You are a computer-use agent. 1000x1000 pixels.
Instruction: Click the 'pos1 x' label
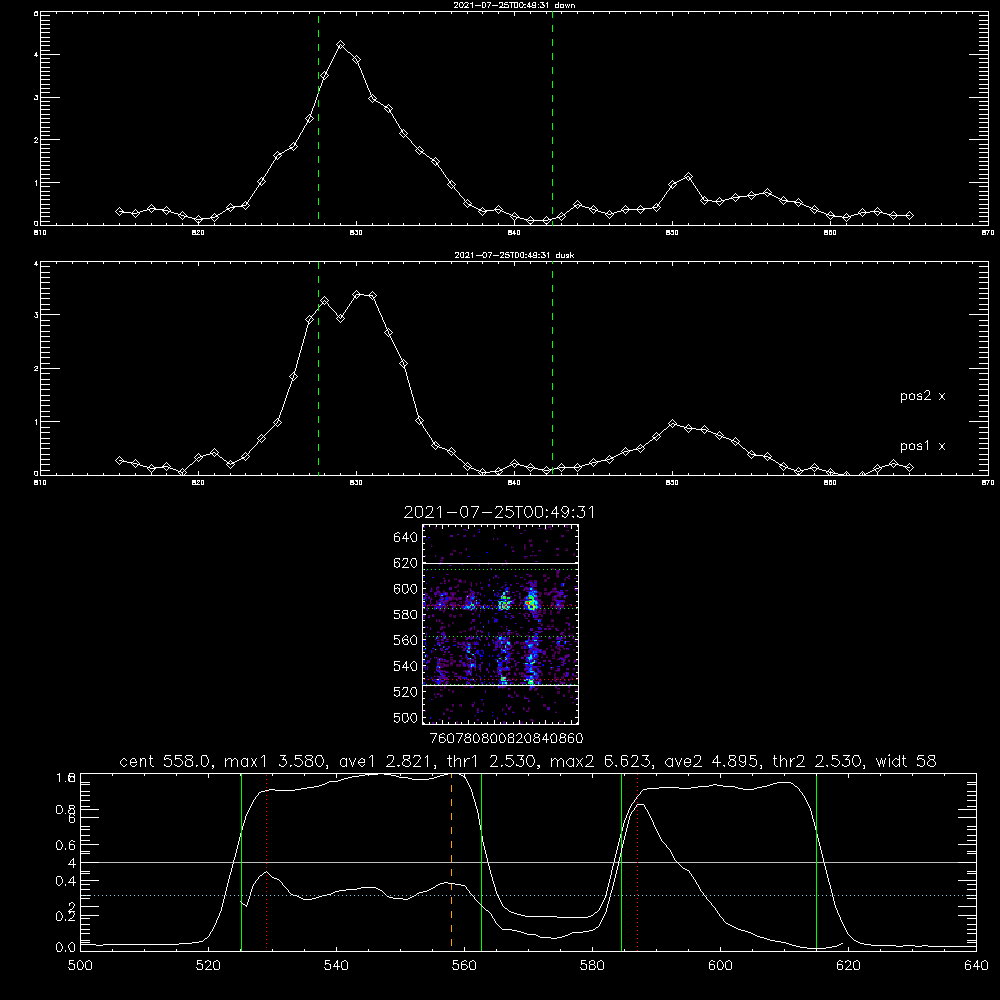click(x=922, y=446)
